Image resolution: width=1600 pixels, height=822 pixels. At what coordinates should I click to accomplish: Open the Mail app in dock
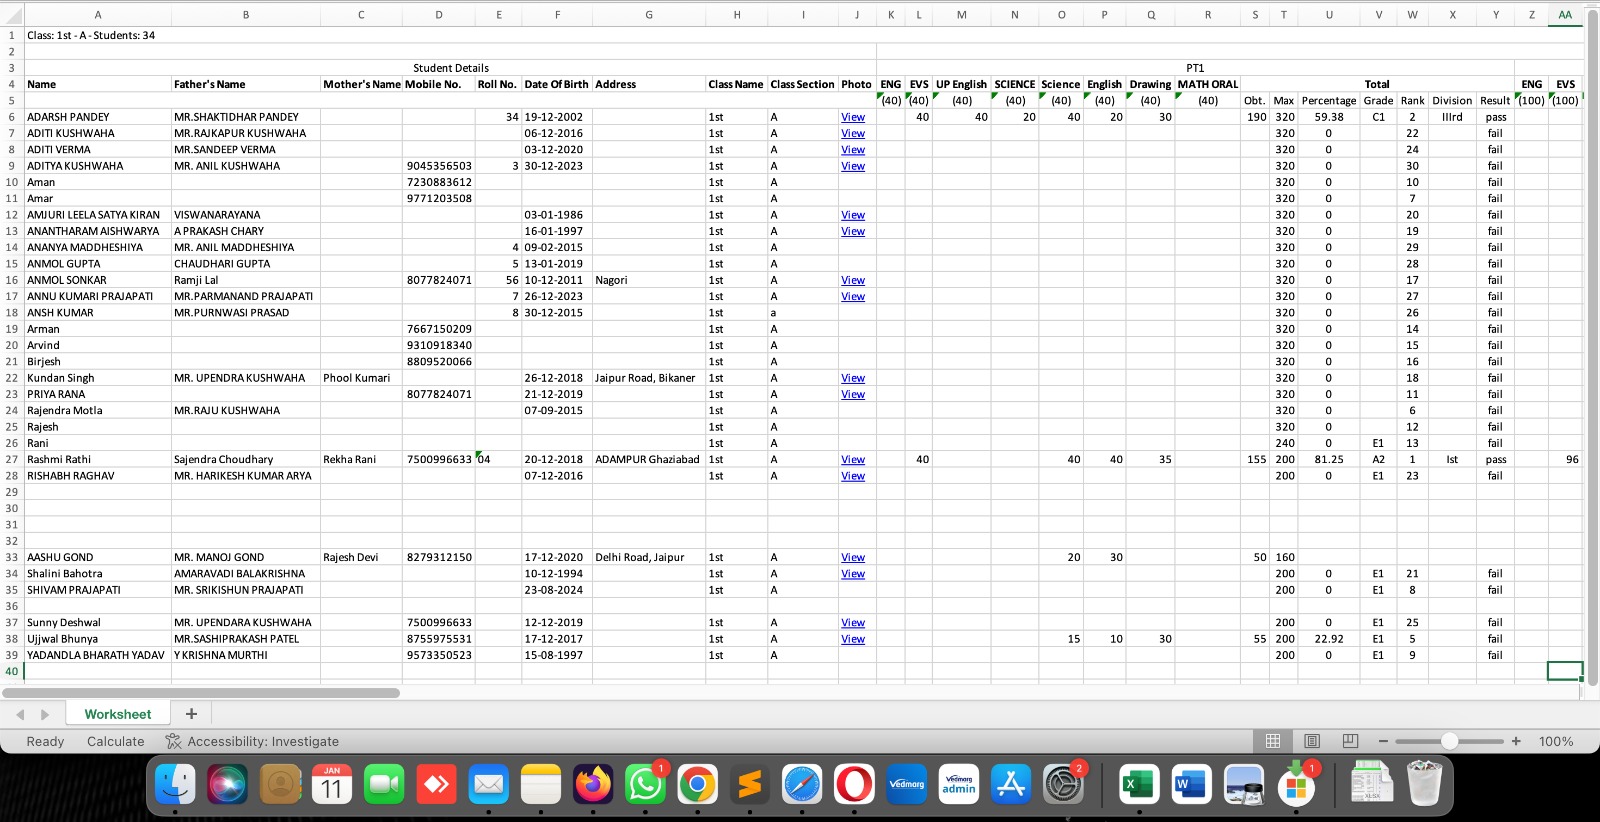click(489, 785)
